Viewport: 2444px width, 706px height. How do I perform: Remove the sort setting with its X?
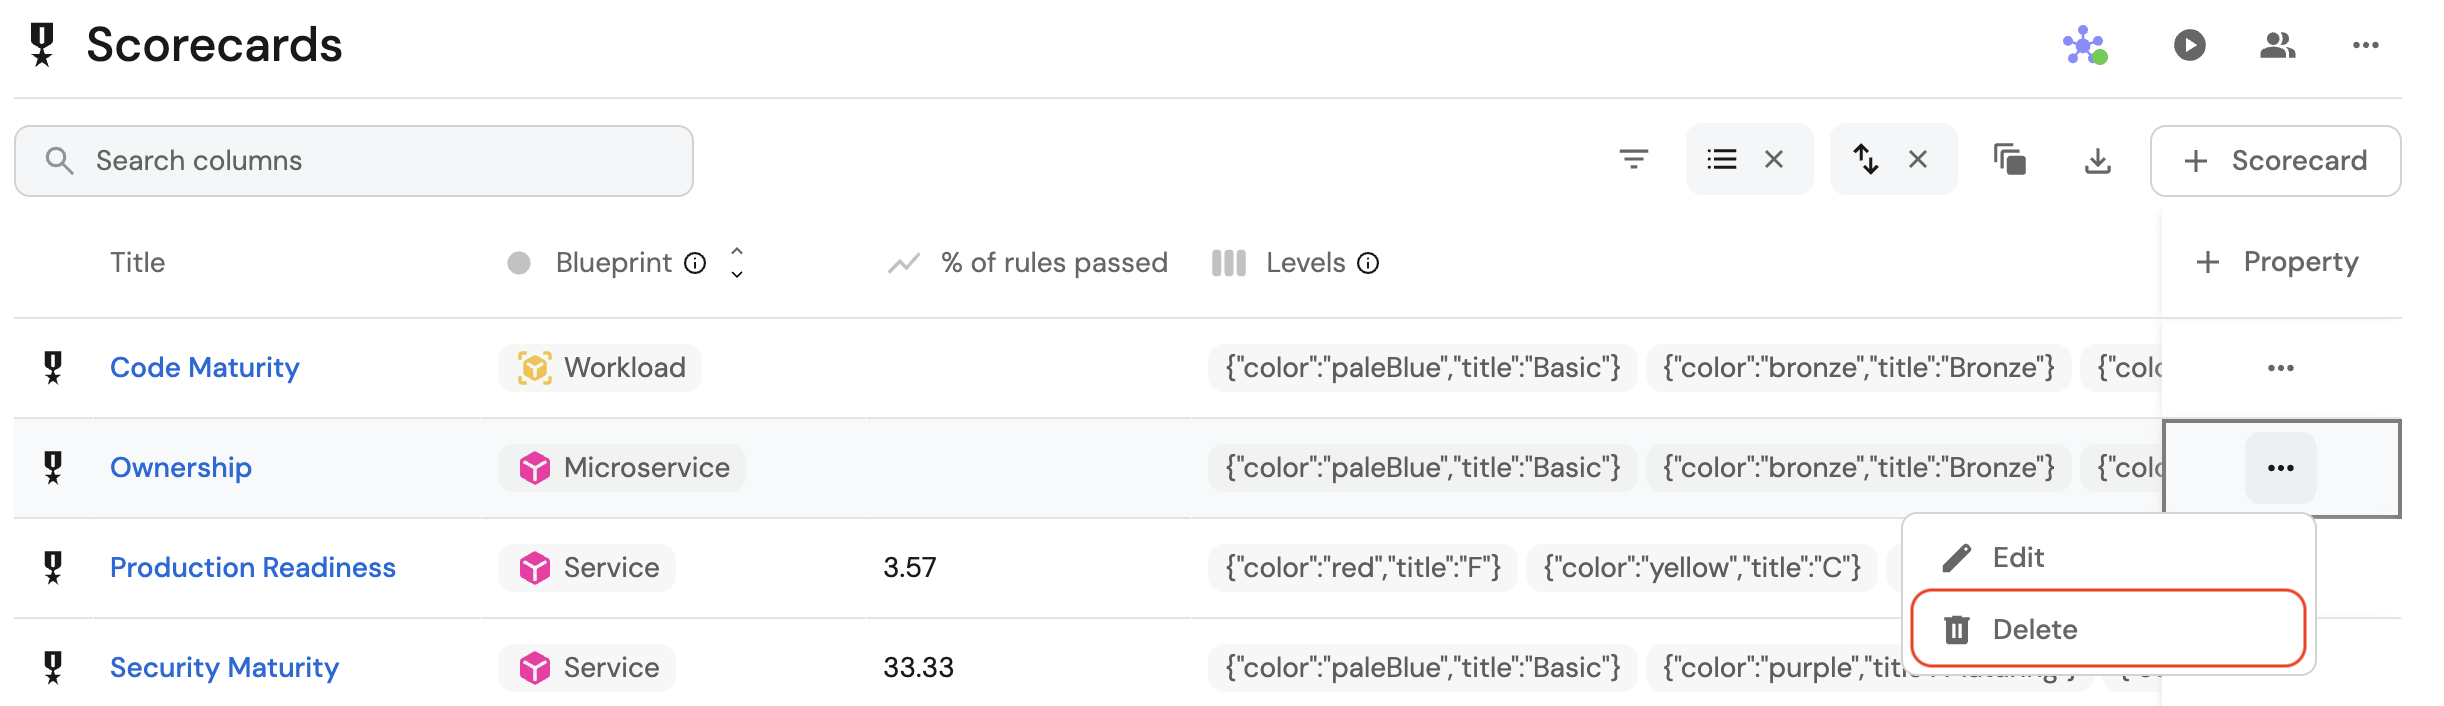[x=1917, y=159]
